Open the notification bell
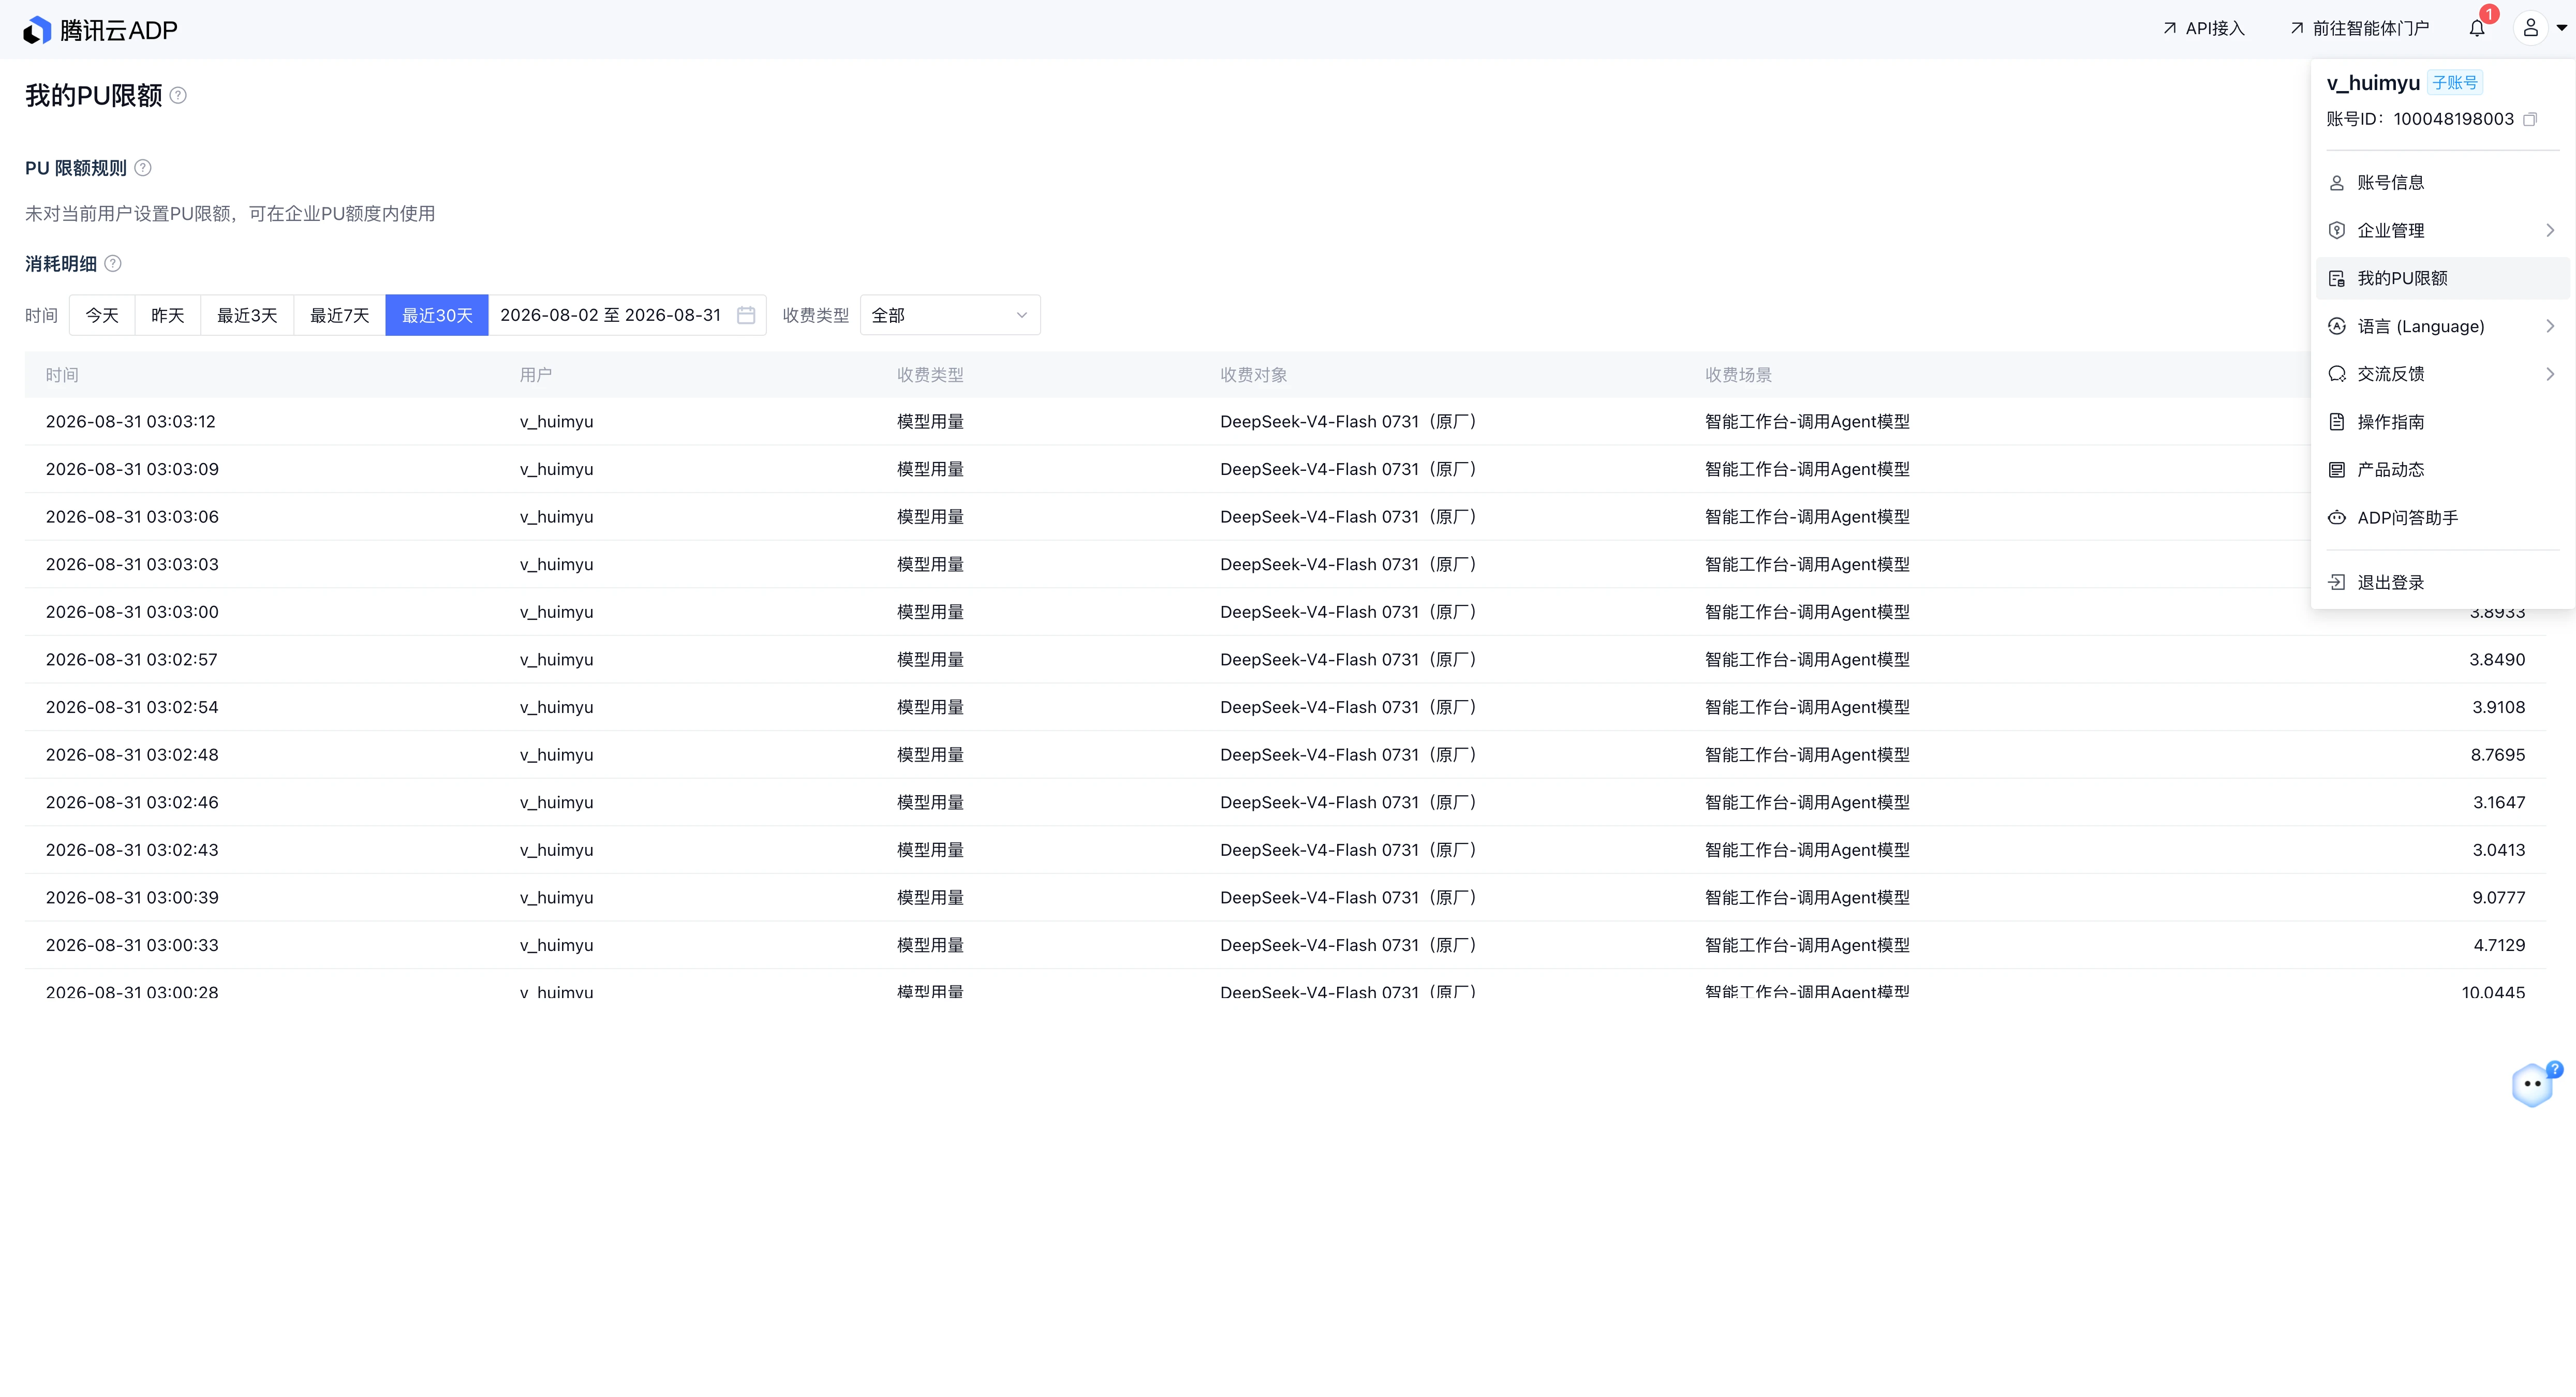 pos(2476,28)
